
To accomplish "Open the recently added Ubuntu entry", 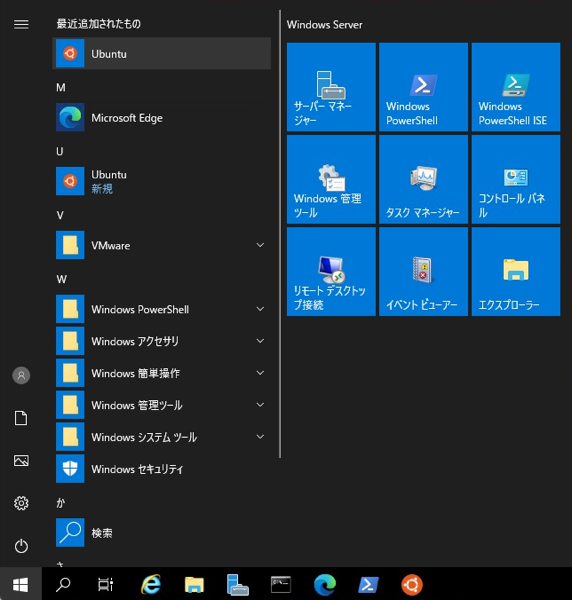I will [x=161, y=53].
